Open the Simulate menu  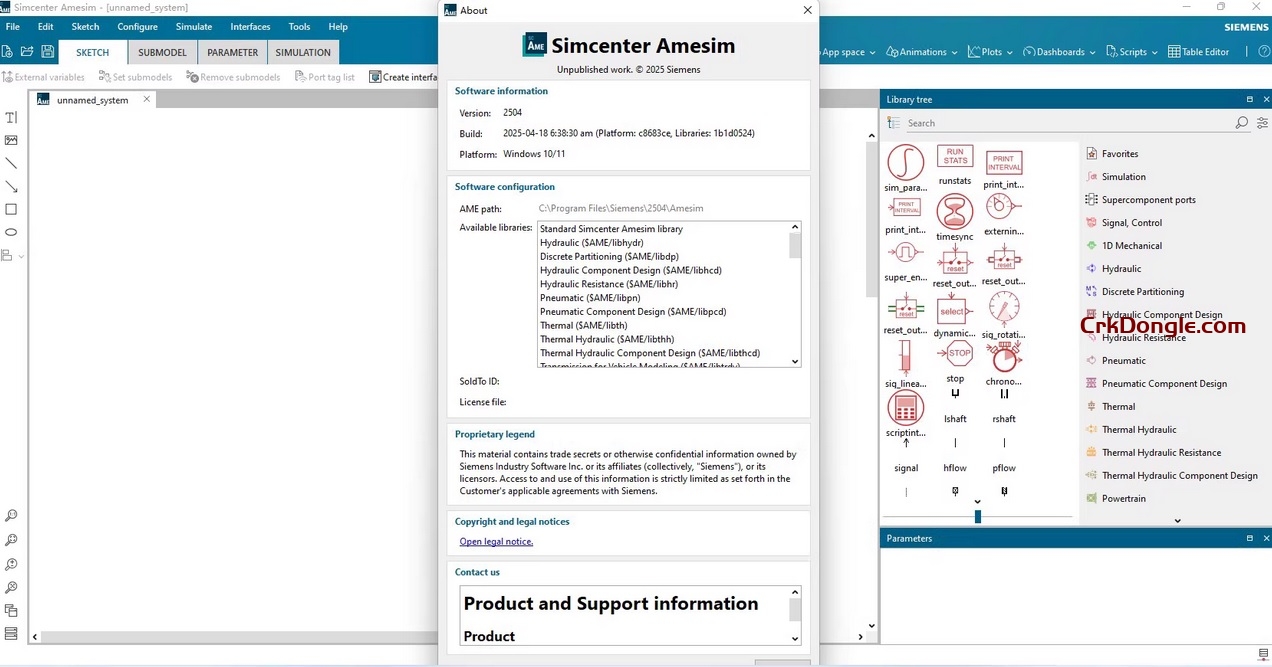pos(193,27)
